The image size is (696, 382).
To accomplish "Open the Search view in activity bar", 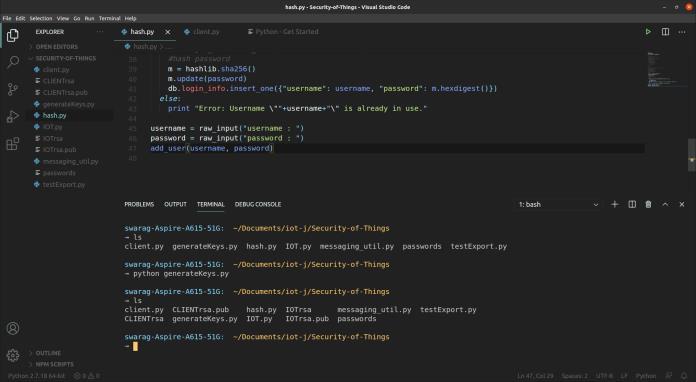I will click(12, 62).
